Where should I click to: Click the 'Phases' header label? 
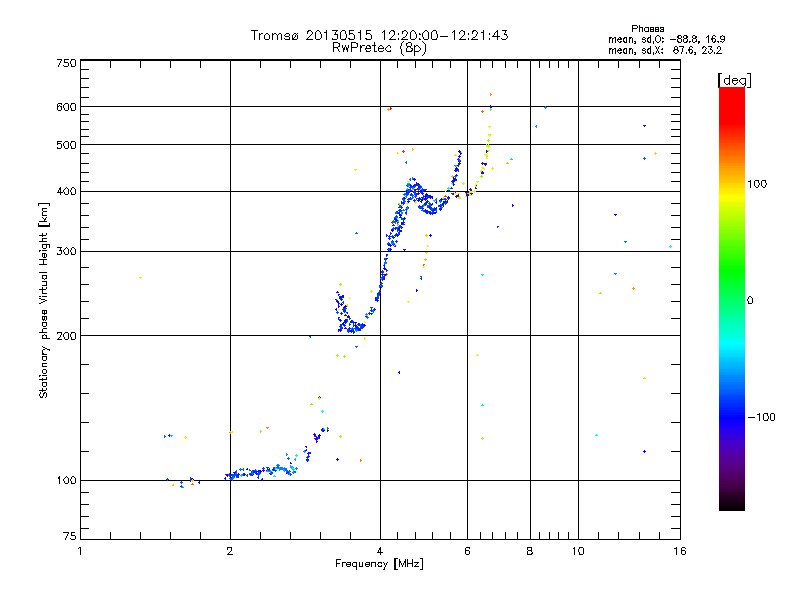[x=647, y=29]
